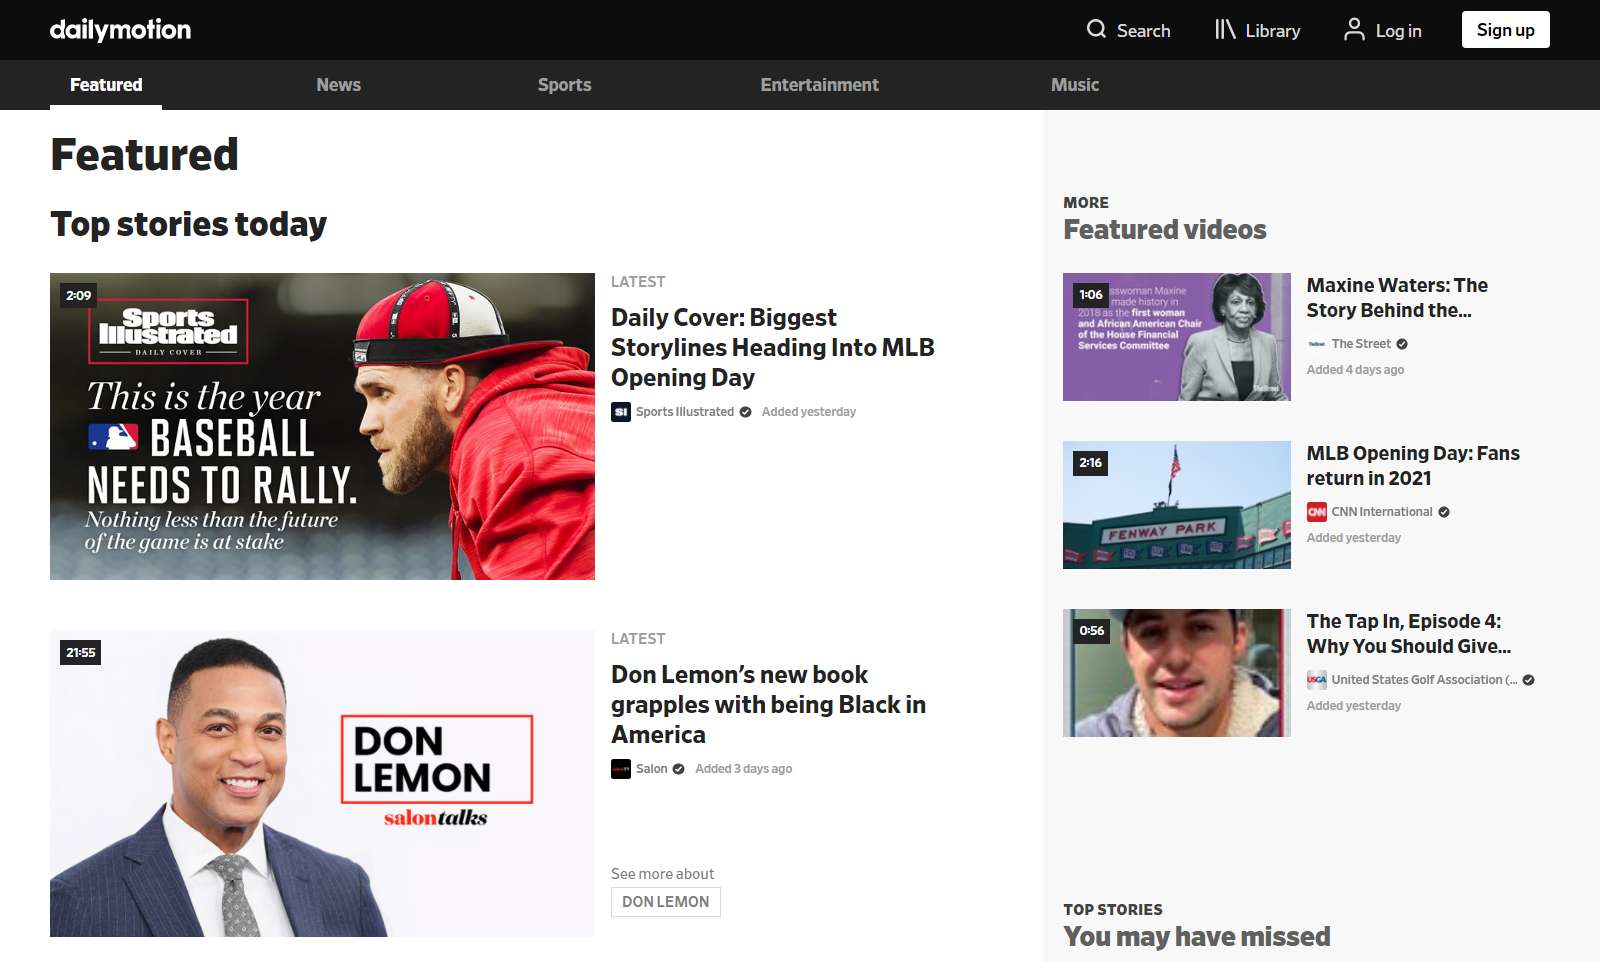Open the Entertainment tab

(819, 85)
